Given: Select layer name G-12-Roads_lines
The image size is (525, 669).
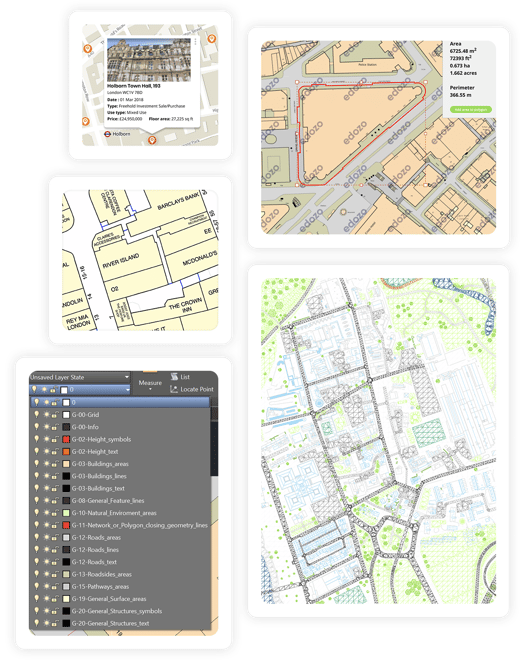Looking at the screenshot, I should (95, 550).
